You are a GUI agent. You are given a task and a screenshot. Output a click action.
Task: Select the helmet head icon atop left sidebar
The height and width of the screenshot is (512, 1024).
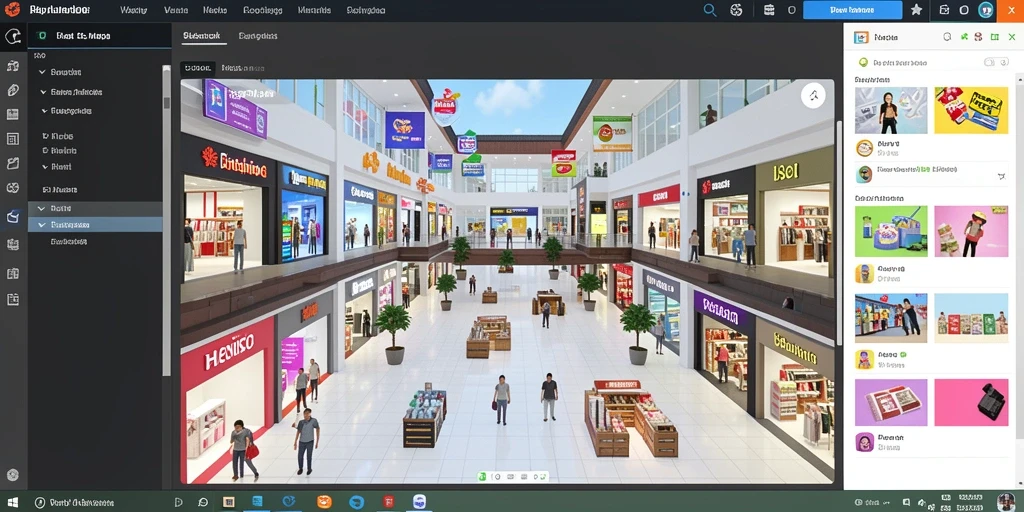click(x=12, y=37)
